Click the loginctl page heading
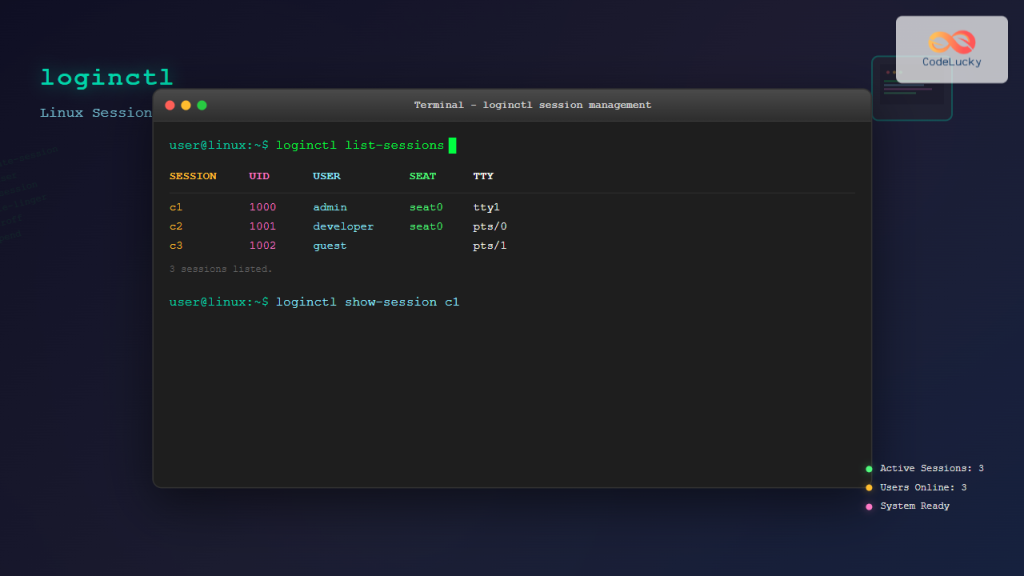This screenshot has height=576, width=1024. point(106,77)
